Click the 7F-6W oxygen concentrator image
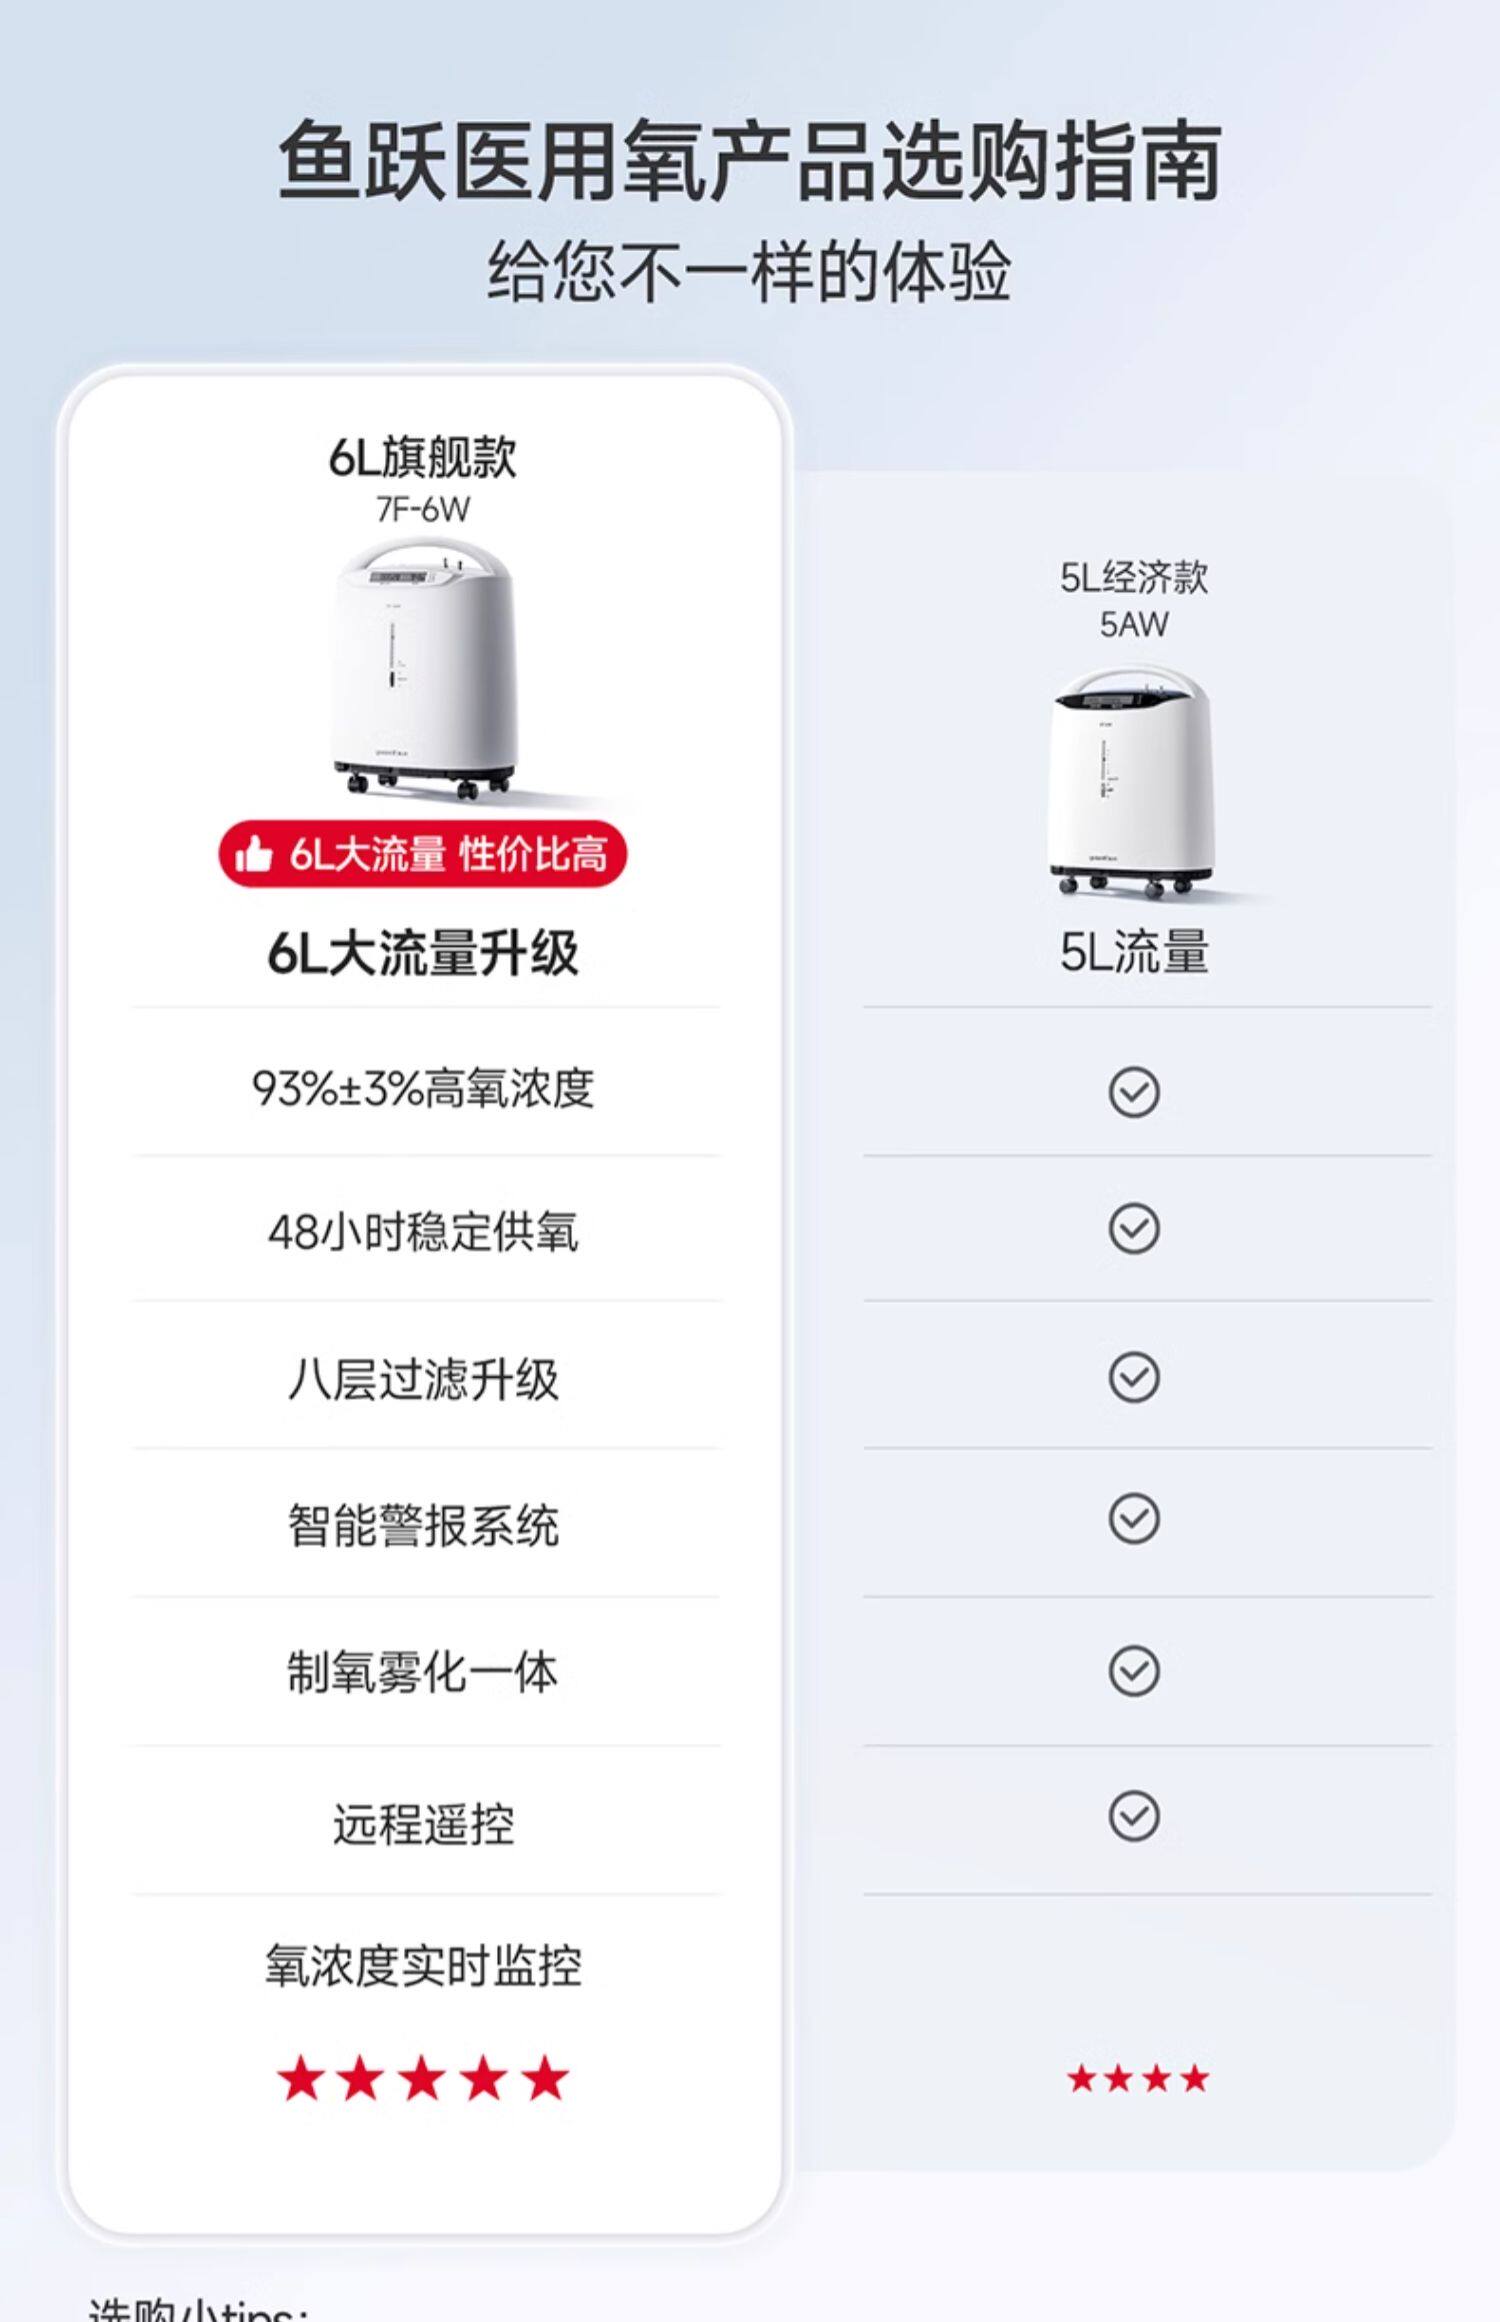 423,670
